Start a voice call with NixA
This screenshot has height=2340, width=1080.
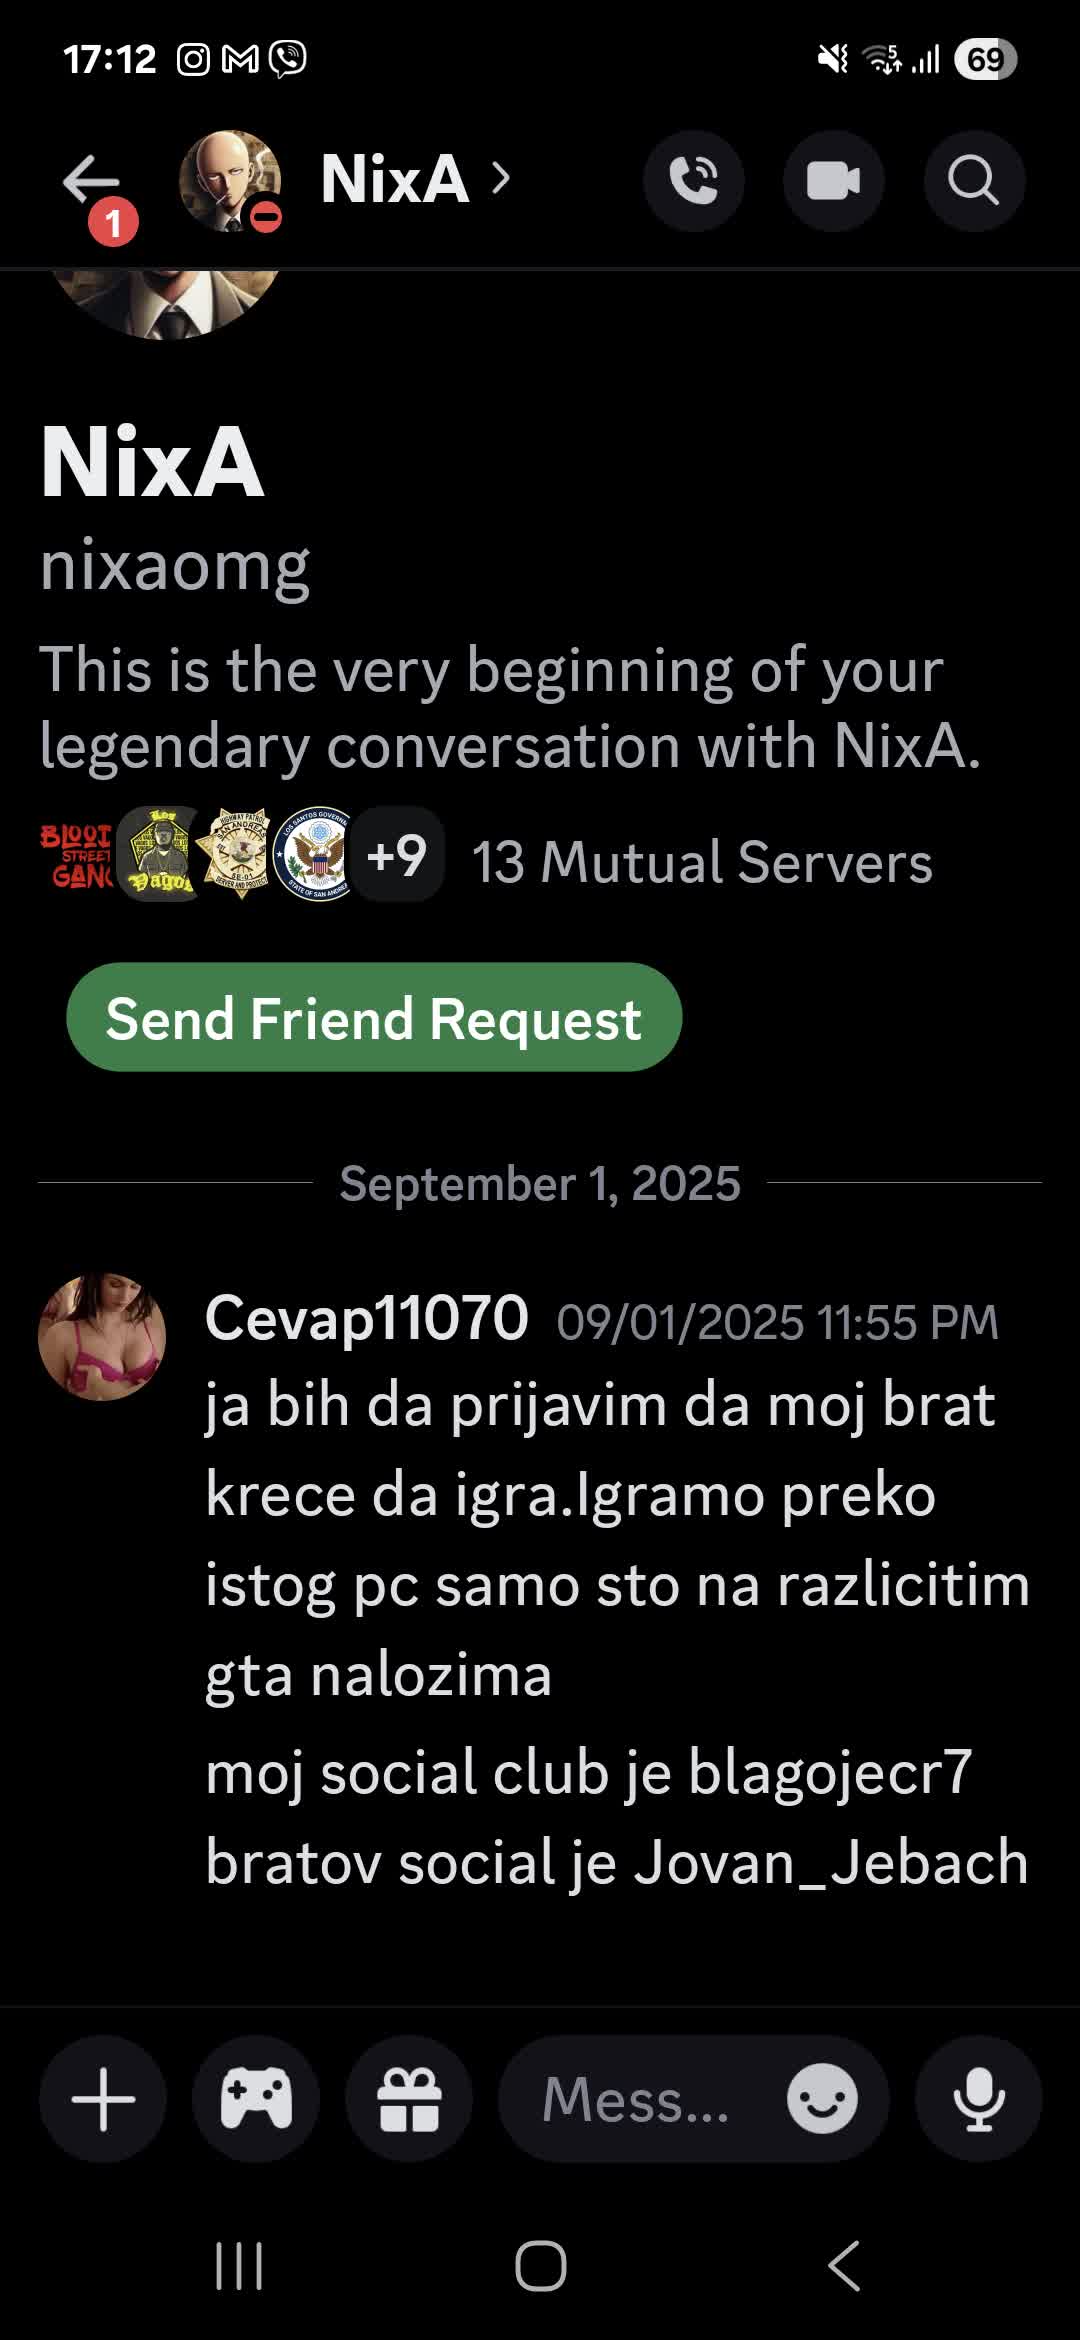click(694, 181)
